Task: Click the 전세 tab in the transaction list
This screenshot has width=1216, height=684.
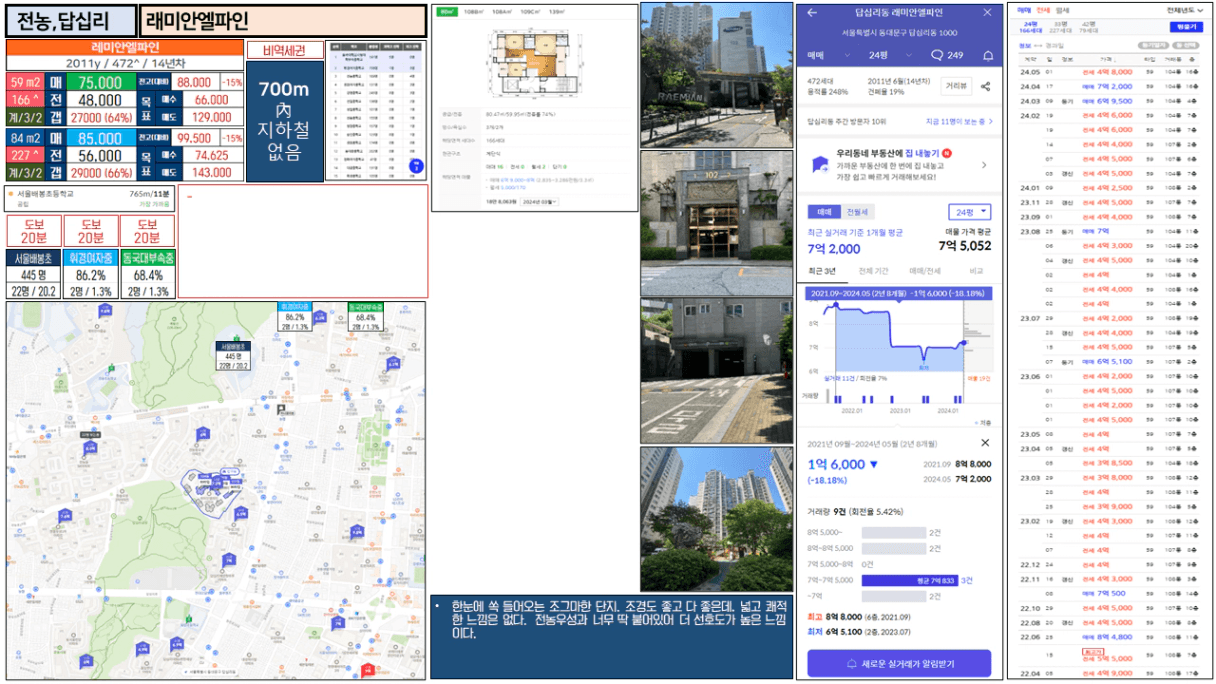Action: 1041,9
